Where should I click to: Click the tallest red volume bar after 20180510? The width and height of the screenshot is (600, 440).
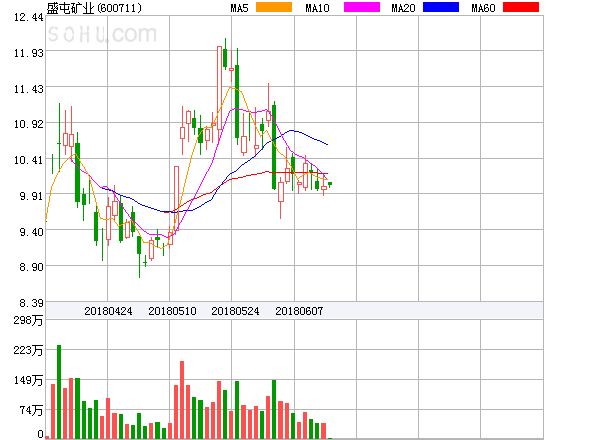(x=182, y=400)
